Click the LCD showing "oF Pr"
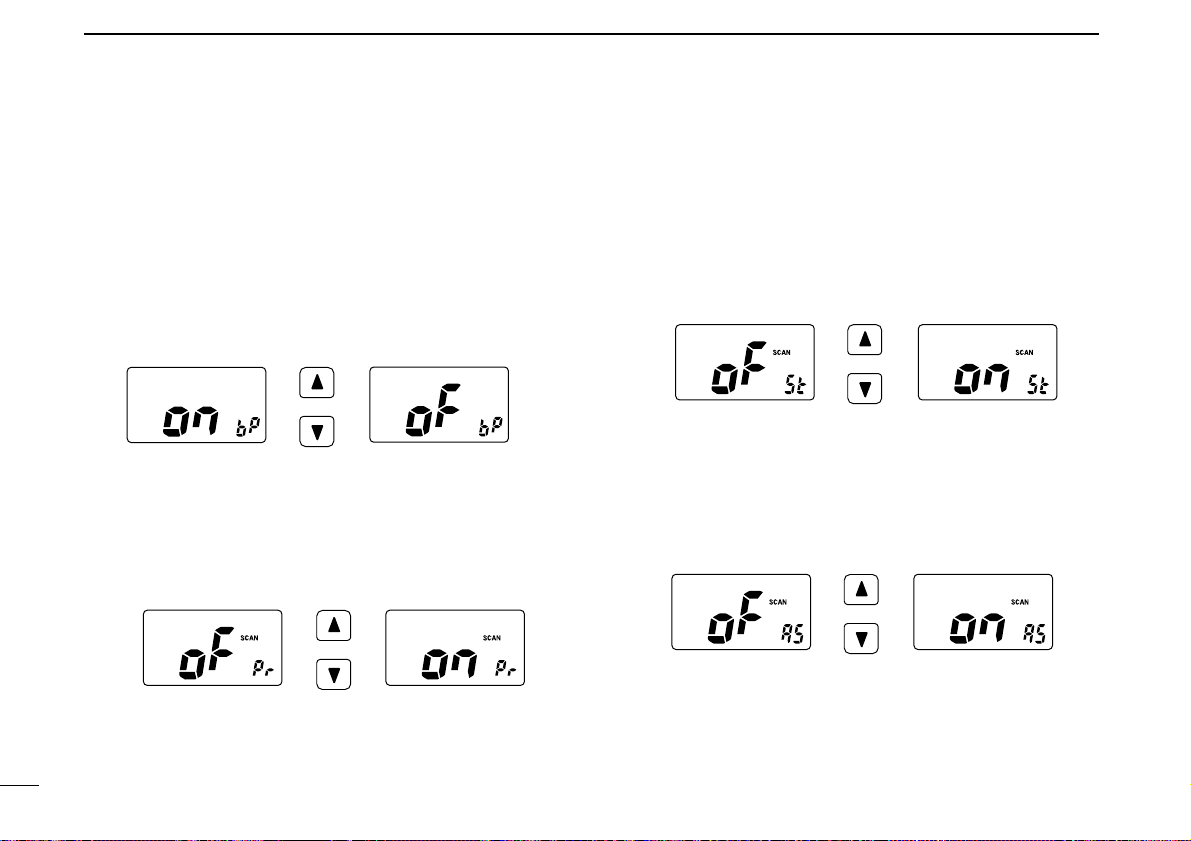 pos(213,647)
